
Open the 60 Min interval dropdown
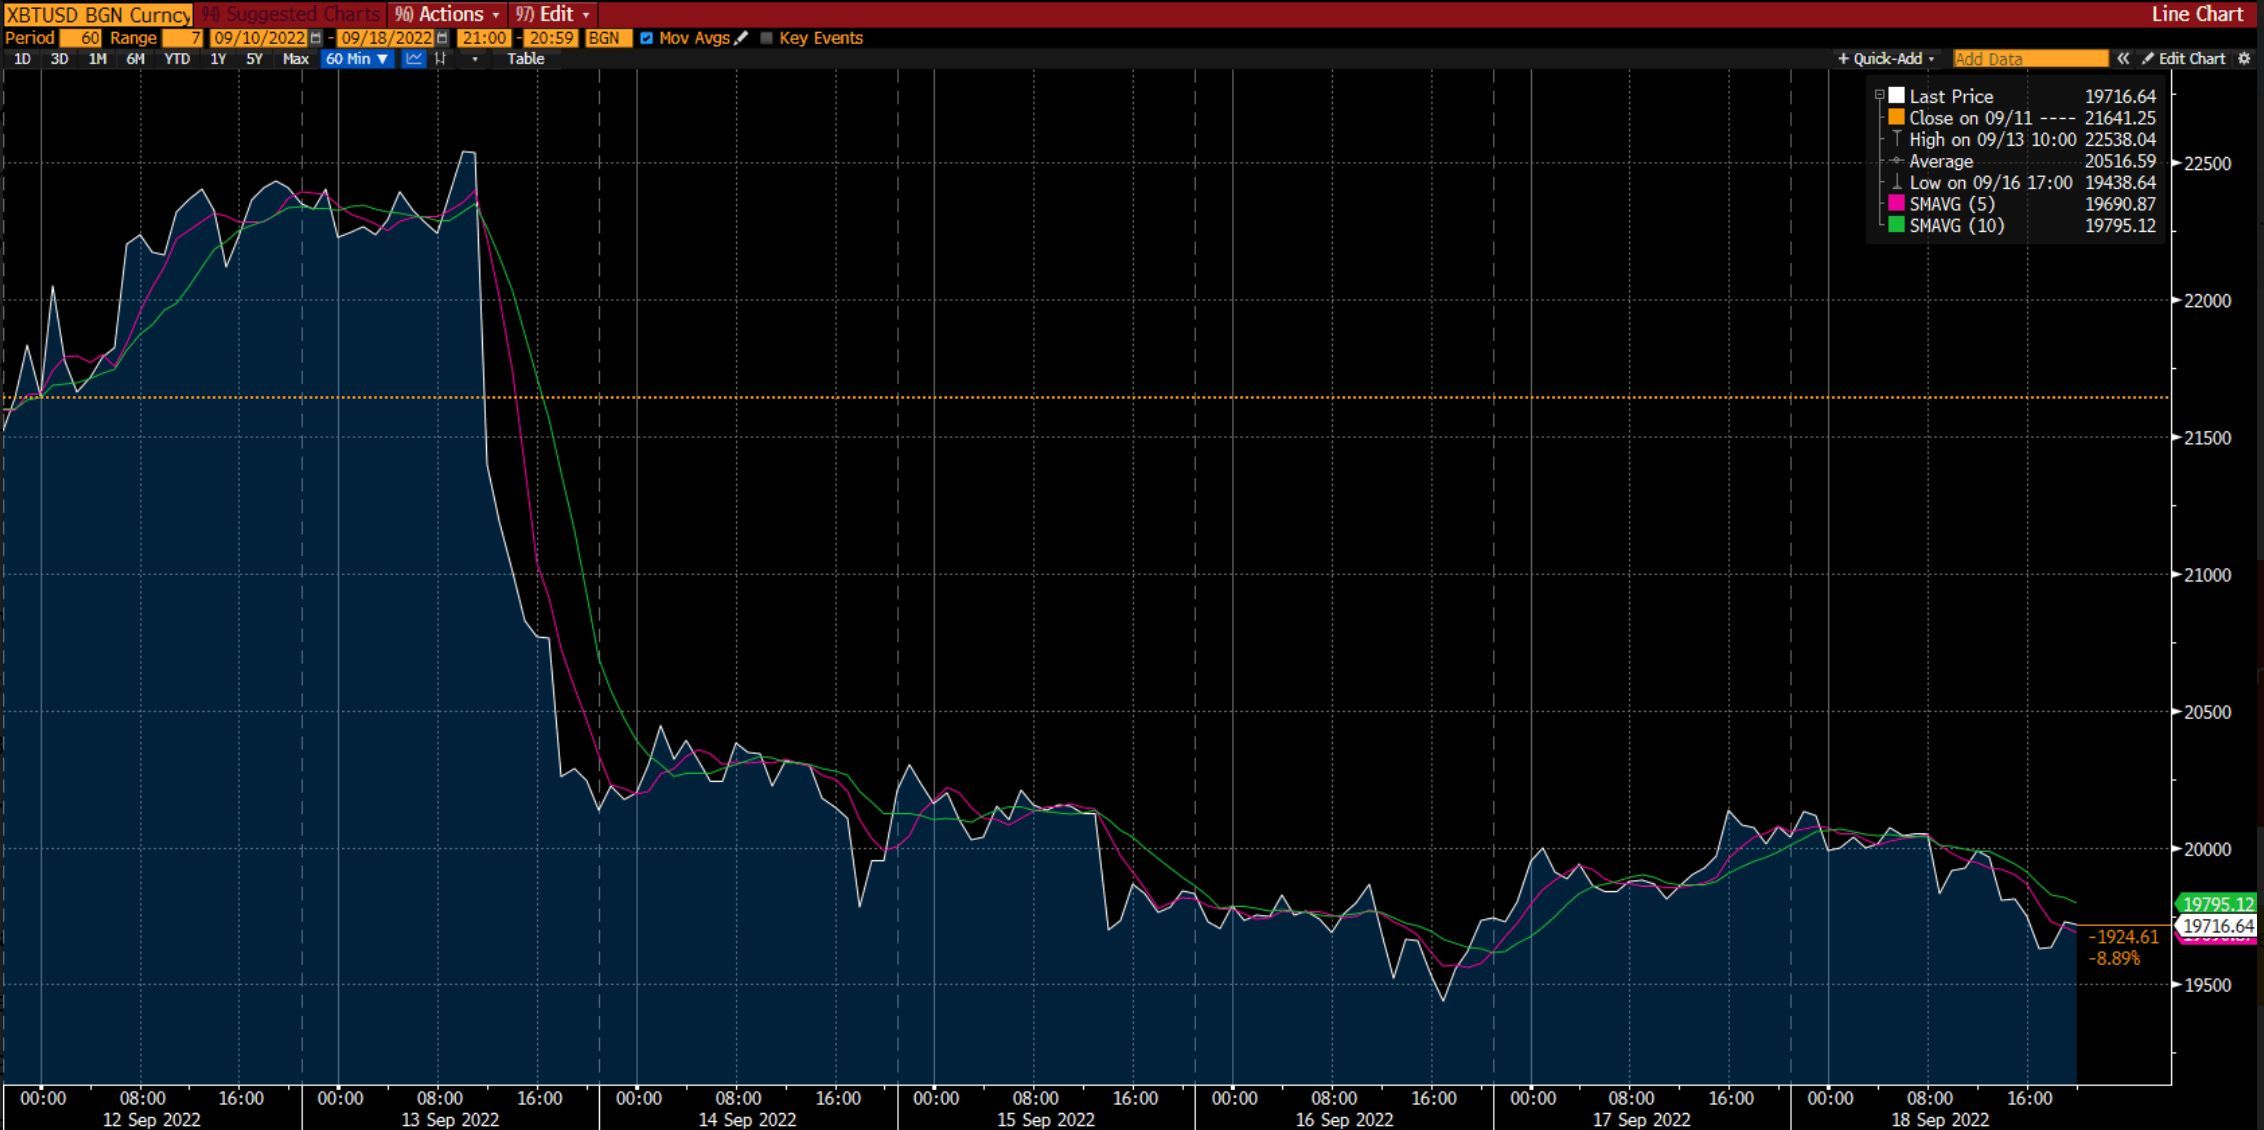point(356,59)
